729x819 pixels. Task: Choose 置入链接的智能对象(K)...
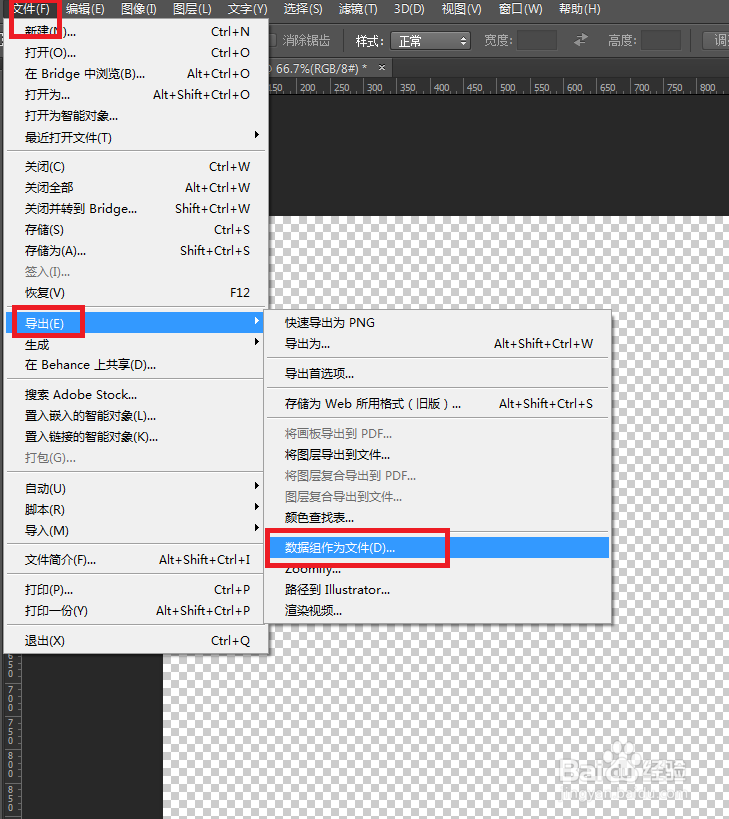136,437
